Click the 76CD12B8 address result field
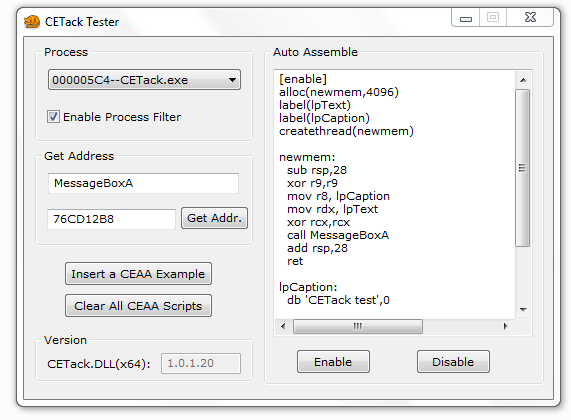The image size is (571, 420). click(x=111, y=219)
